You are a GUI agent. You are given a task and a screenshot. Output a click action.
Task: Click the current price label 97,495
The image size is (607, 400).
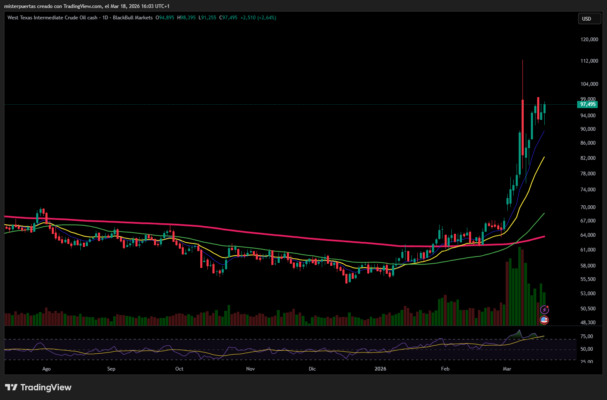coord(587,104)
